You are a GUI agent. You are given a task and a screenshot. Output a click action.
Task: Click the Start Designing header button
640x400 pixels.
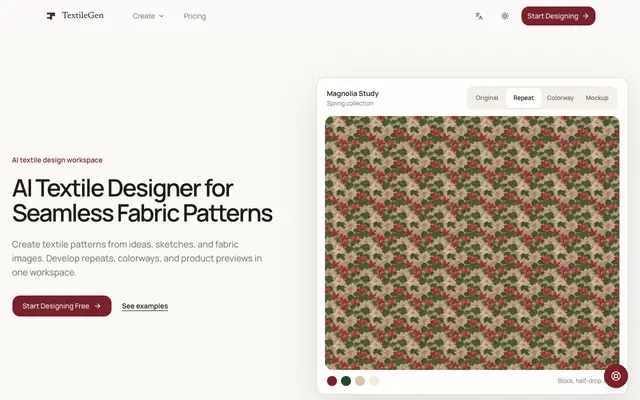pos(558,16)
